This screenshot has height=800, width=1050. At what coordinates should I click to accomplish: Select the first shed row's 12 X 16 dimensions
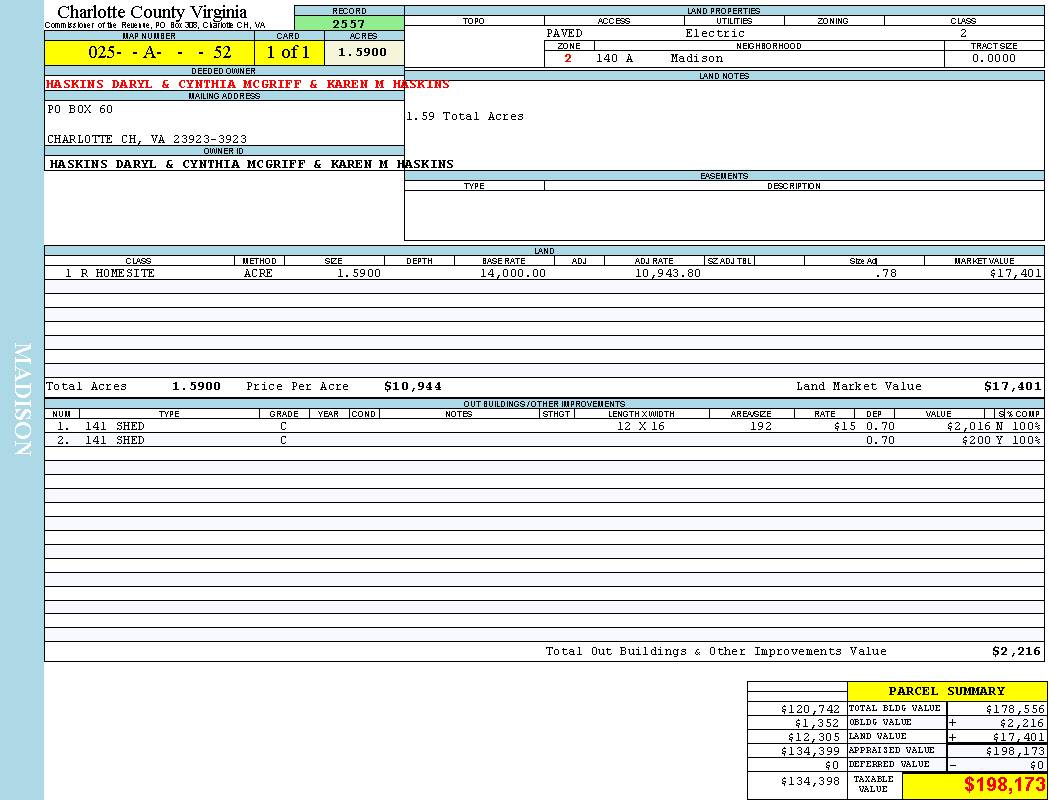click(640, 426)
